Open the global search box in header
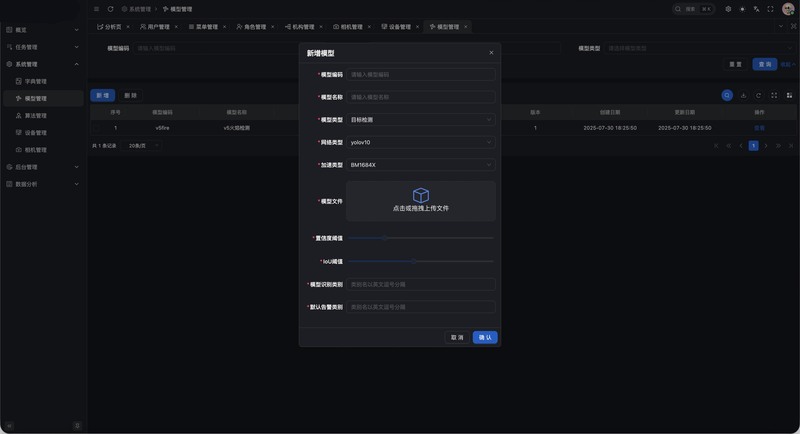Image resolution: width=800 pixels, height=434 pixels. [x=693, y=9]
